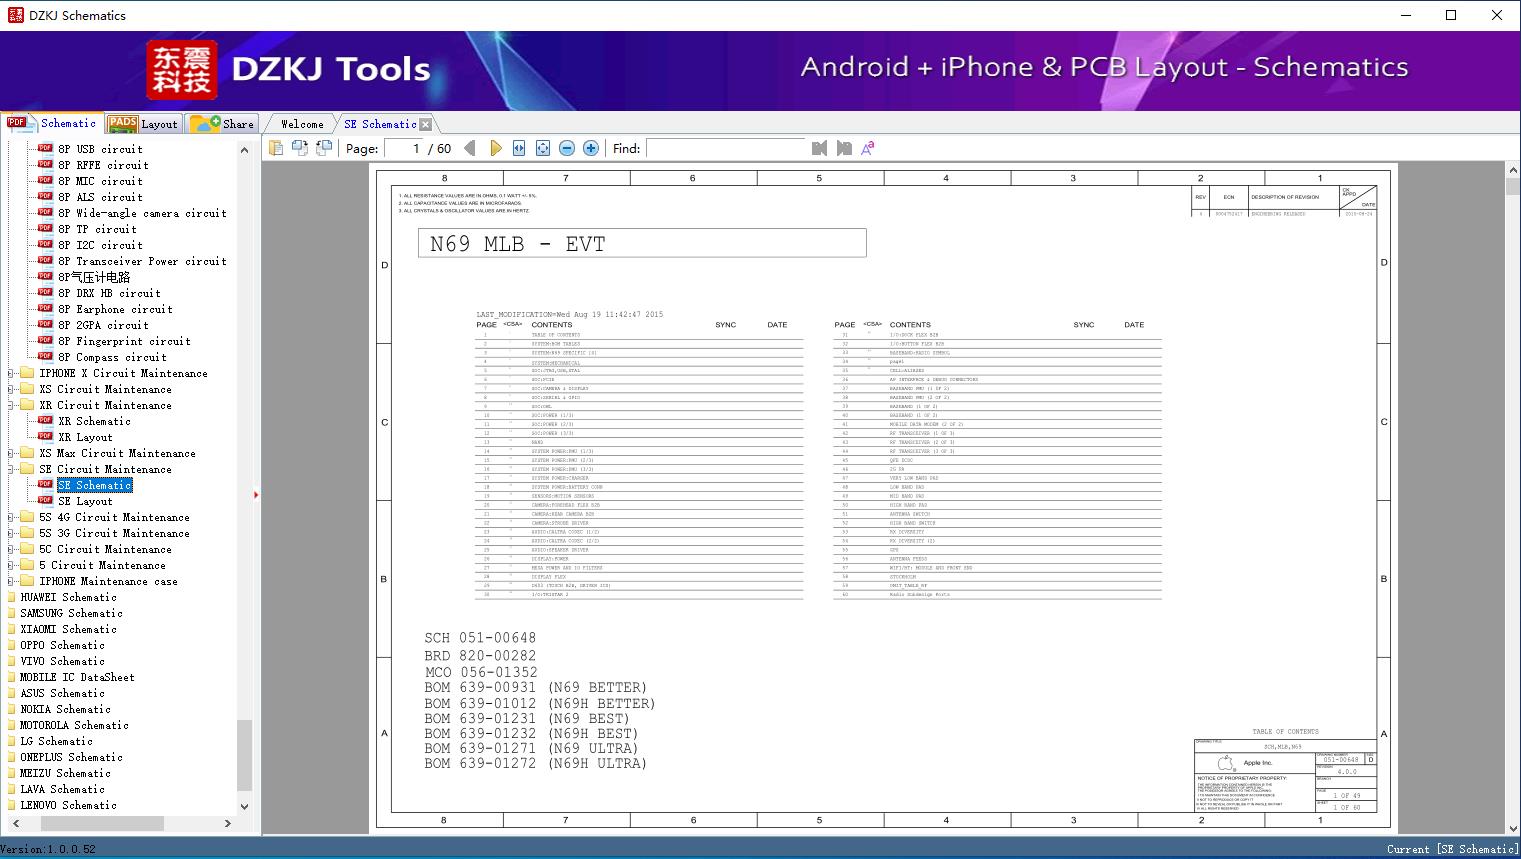Click the PDF icon beside XR Layout
The image size is (1521, 859).
tap(45, 437)
